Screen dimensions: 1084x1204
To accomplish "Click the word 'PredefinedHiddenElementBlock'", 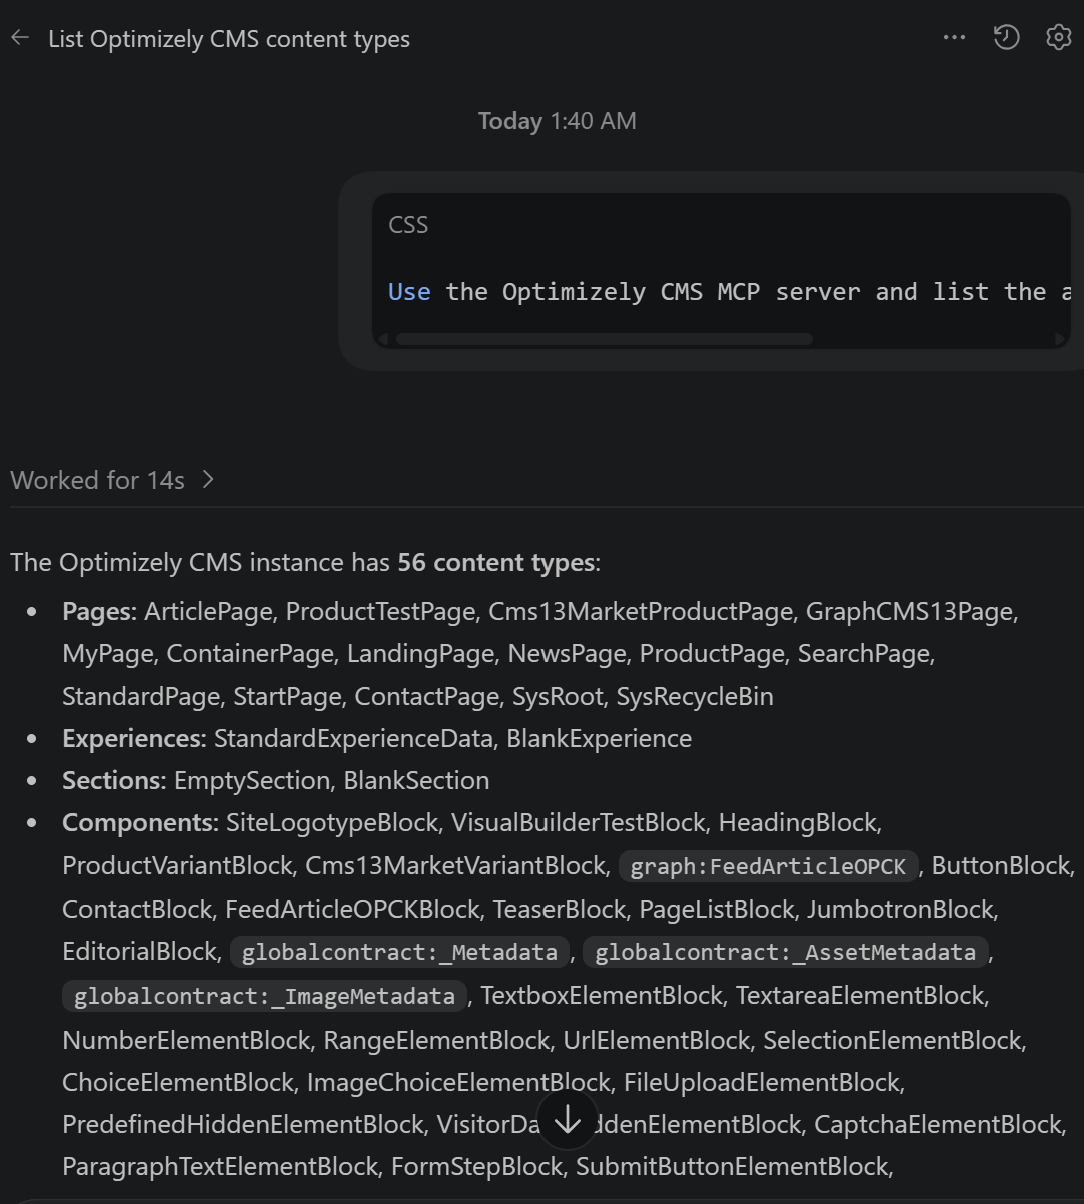I will point(243,1124).
